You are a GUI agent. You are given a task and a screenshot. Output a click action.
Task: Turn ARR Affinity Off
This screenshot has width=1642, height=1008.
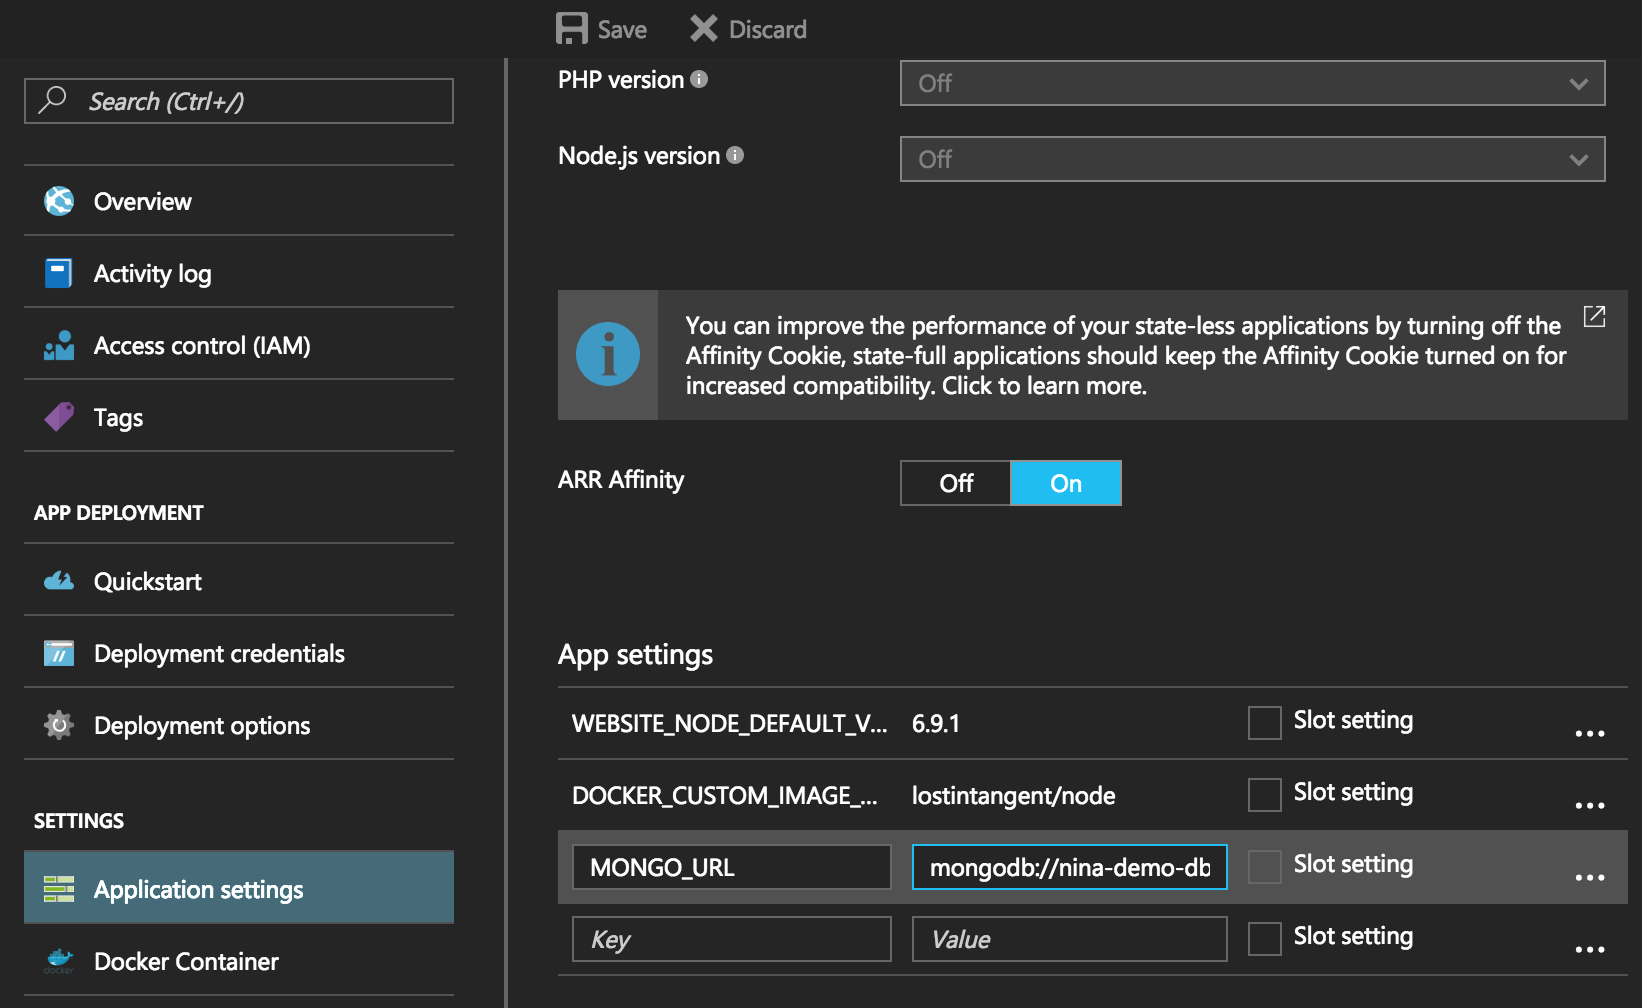pyautogui.click(x=955, y=483)
